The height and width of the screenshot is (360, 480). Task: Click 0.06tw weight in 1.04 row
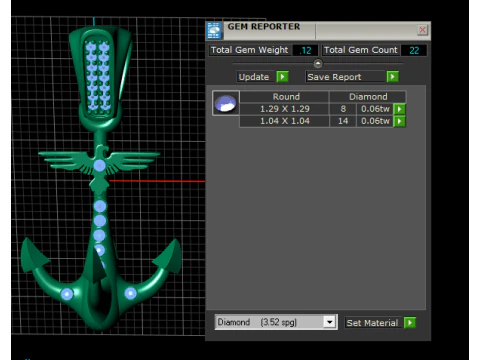(375, 121)
